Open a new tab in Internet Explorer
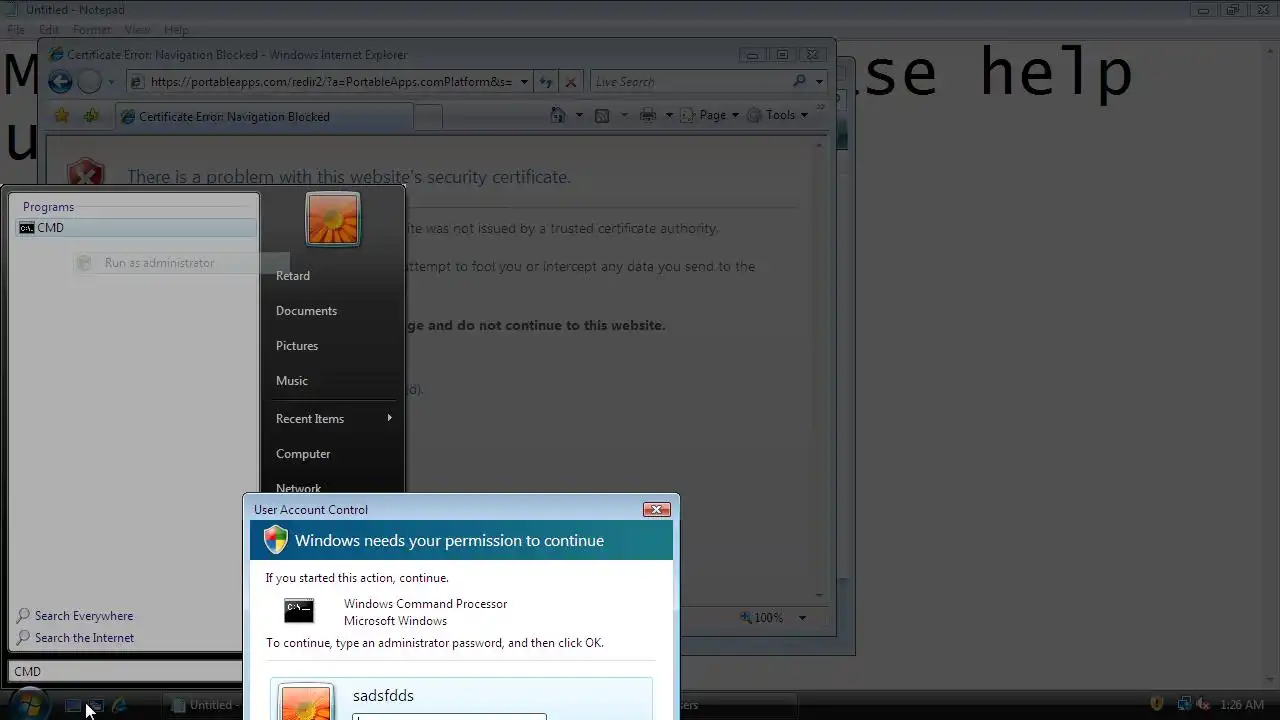The image size is (1280, 720). pyautogui.click(x=428, y=118)
